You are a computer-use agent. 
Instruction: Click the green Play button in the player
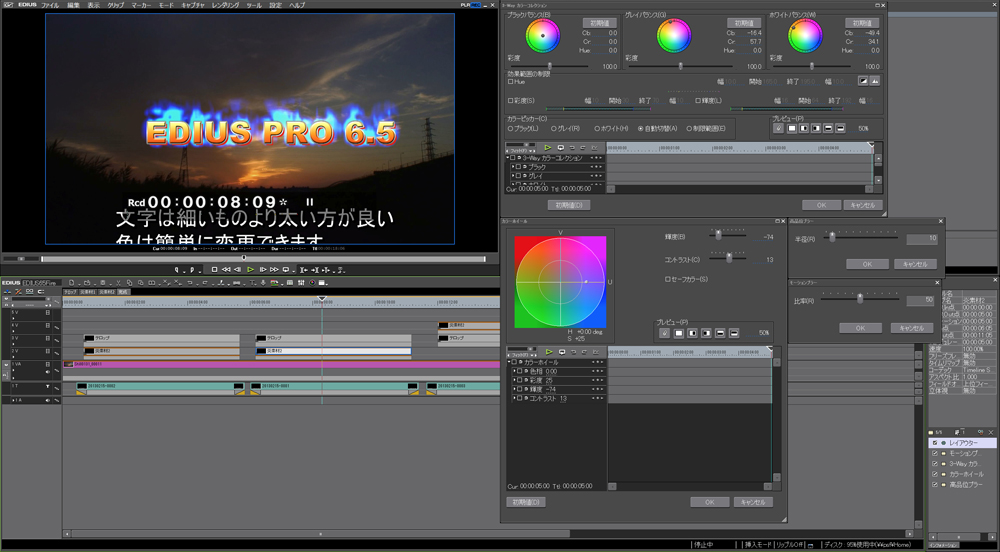251,270
